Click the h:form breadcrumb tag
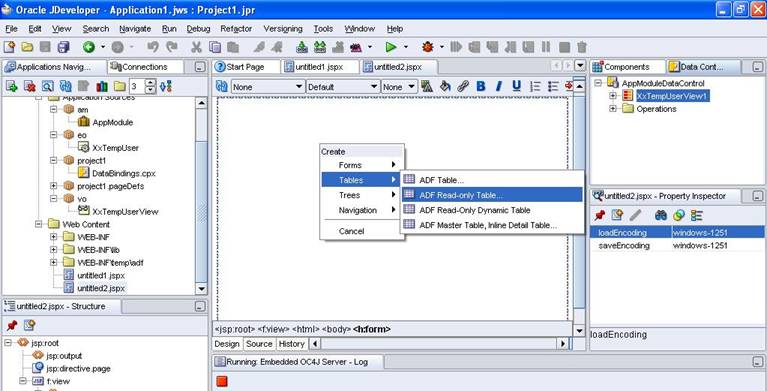This screenshot has height=391, width=767. [x=372, y=329]
